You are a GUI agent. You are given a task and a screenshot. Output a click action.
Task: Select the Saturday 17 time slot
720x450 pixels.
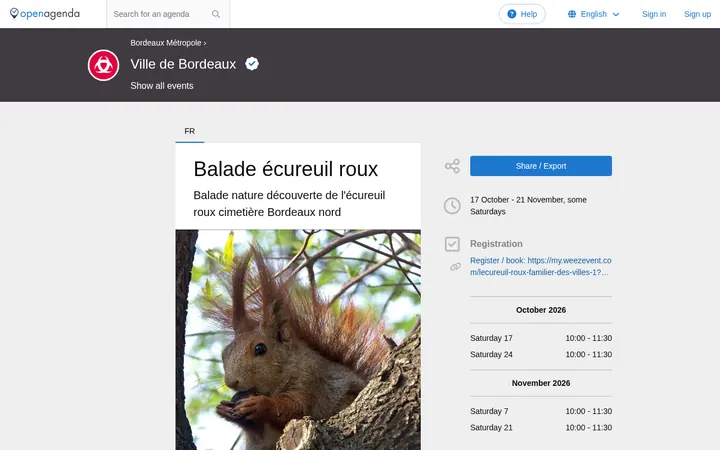(540, 338)
